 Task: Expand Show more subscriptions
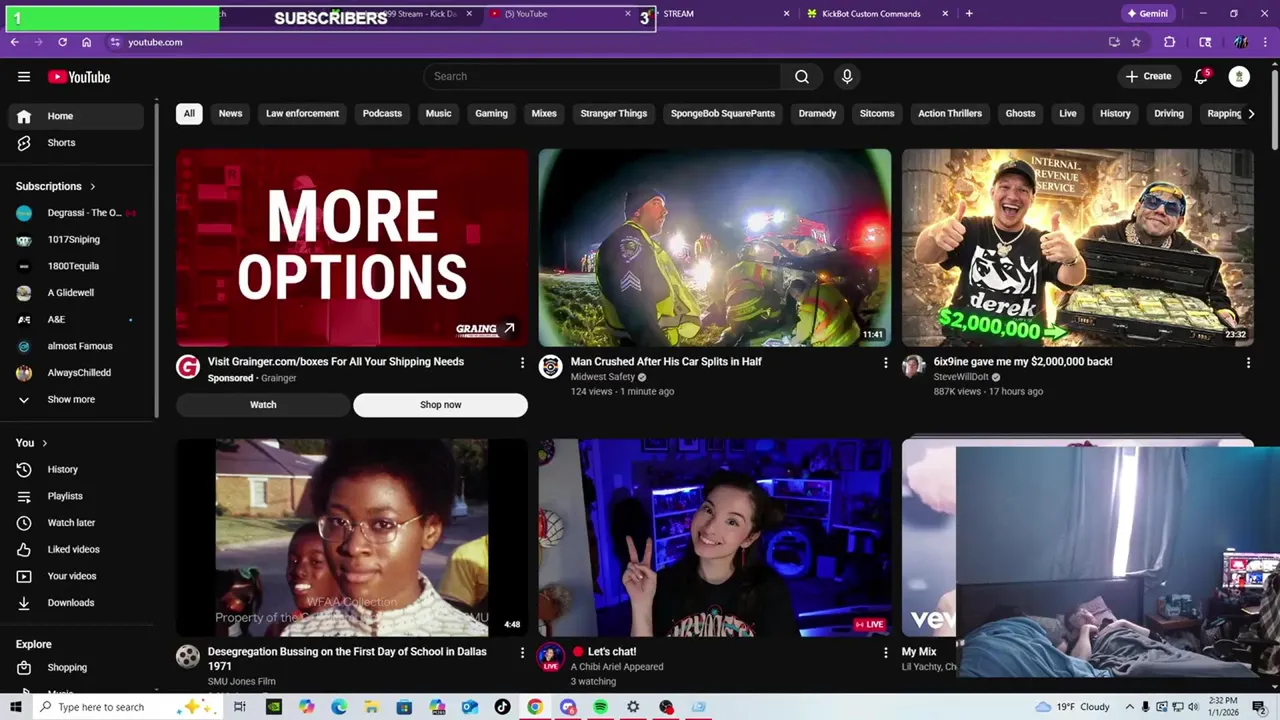point(76,399)
